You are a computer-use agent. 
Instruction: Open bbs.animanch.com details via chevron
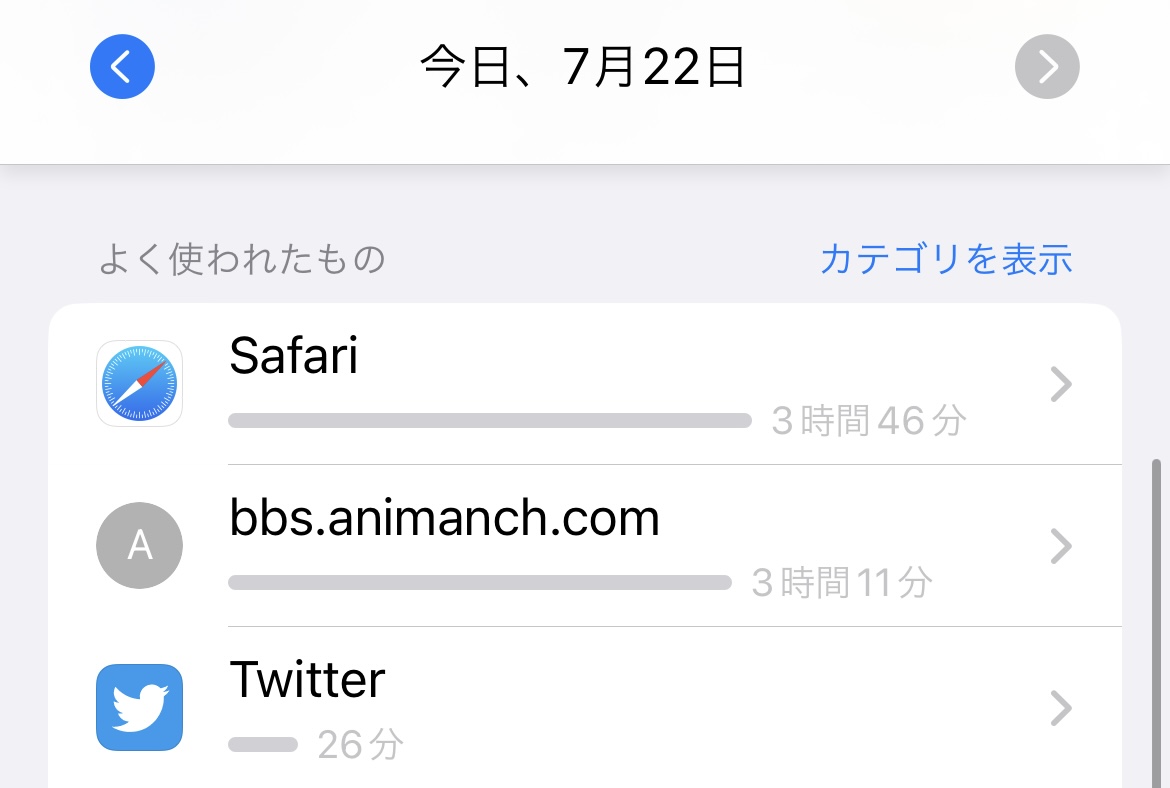1061,546
